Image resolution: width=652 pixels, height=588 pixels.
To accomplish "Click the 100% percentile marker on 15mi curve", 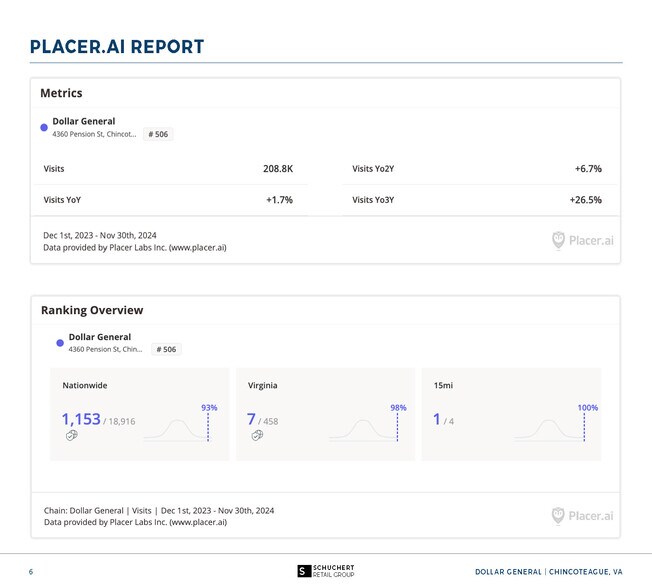I will coord(588,408).
